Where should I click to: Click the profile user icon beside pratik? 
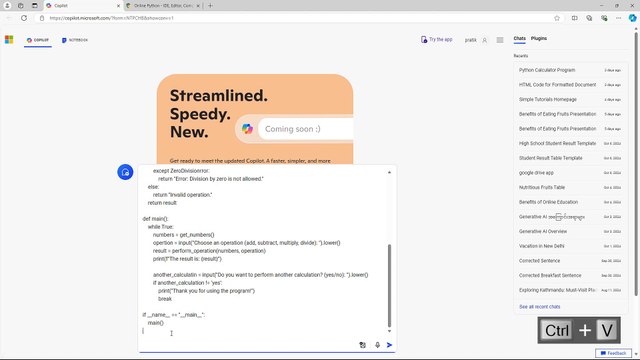pos(484,40)
